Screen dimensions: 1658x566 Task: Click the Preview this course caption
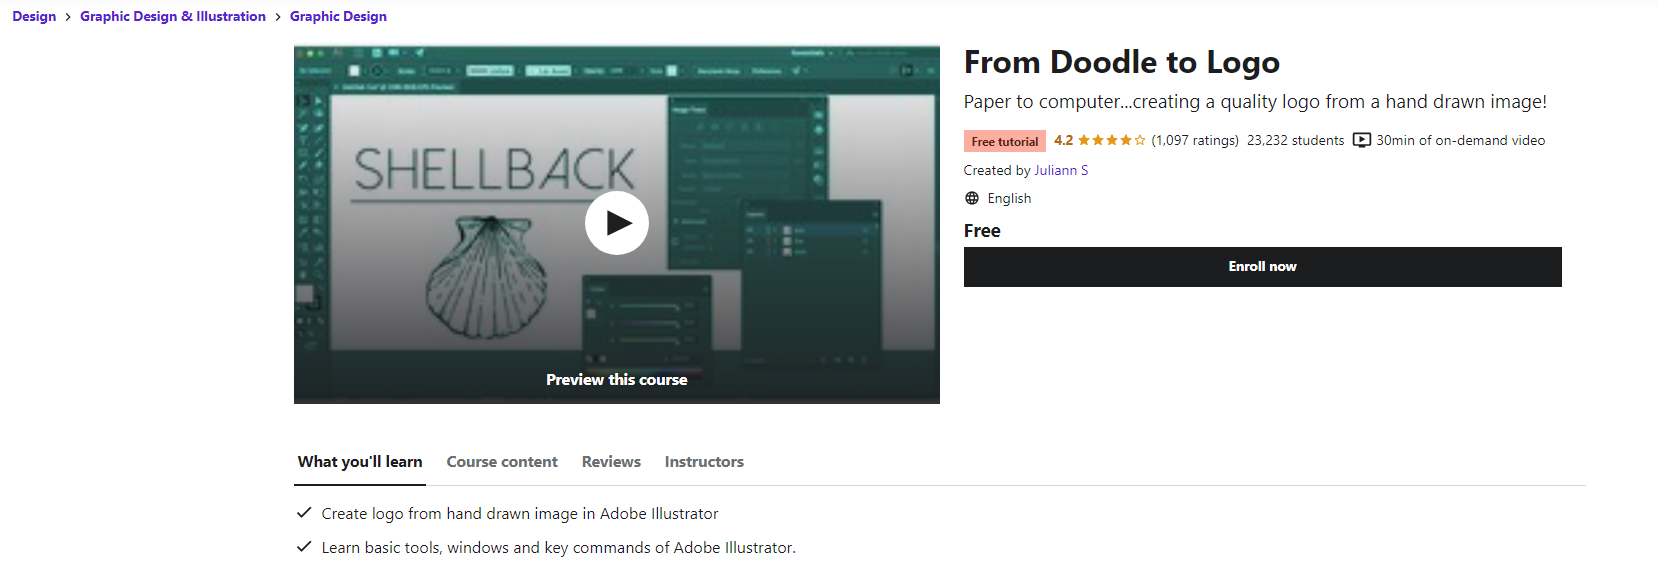[617, 380]
